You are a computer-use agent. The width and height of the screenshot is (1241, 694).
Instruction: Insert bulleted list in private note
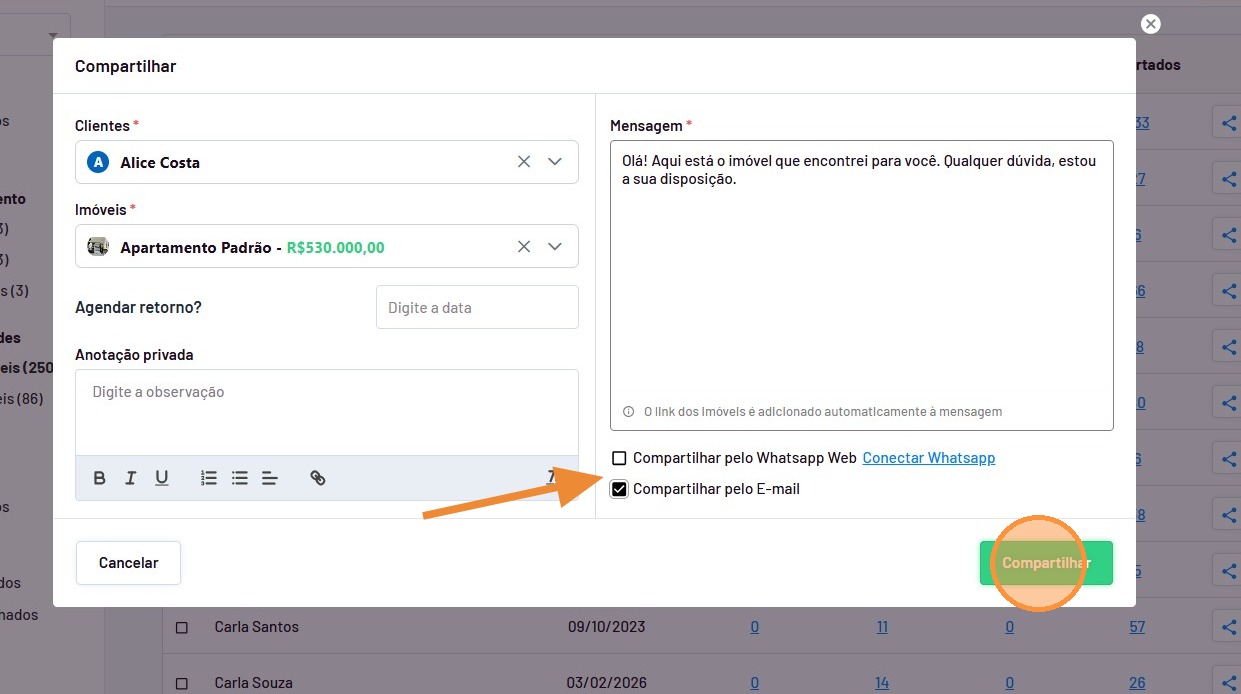[240, 478]
